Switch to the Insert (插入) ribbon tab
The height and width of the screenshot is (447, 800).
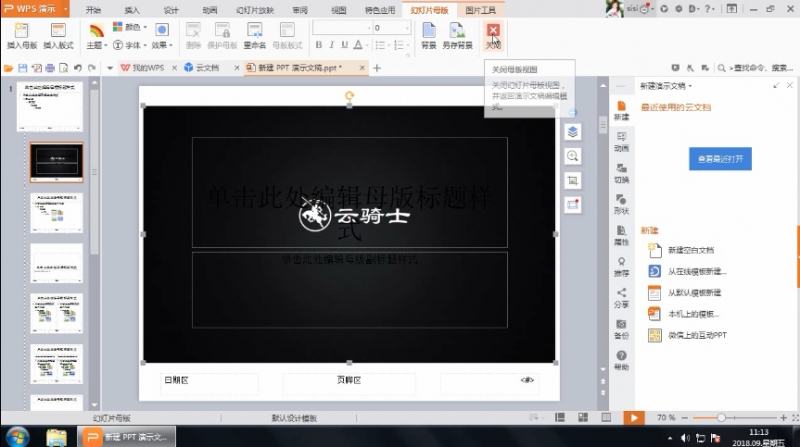(132, 10)
